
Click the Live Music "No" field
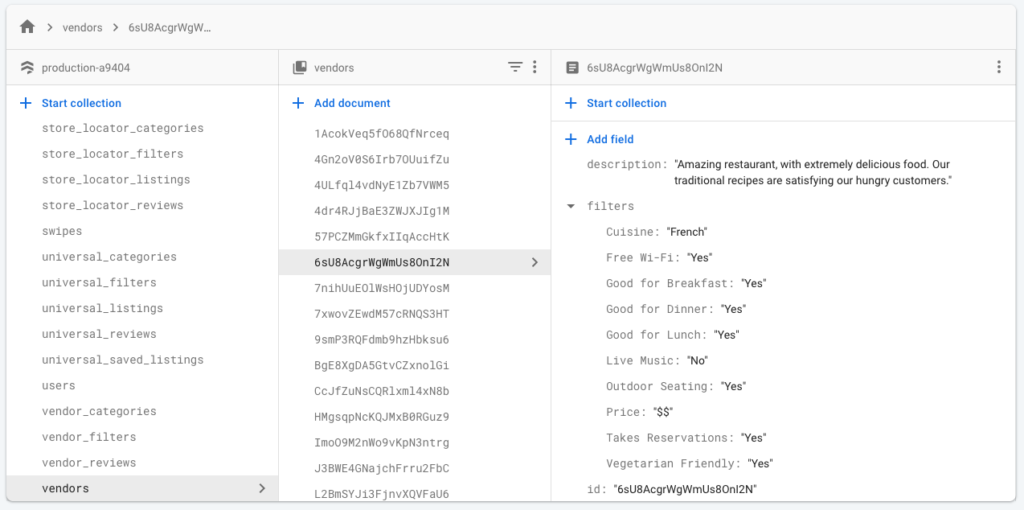[x=658, y=360]
